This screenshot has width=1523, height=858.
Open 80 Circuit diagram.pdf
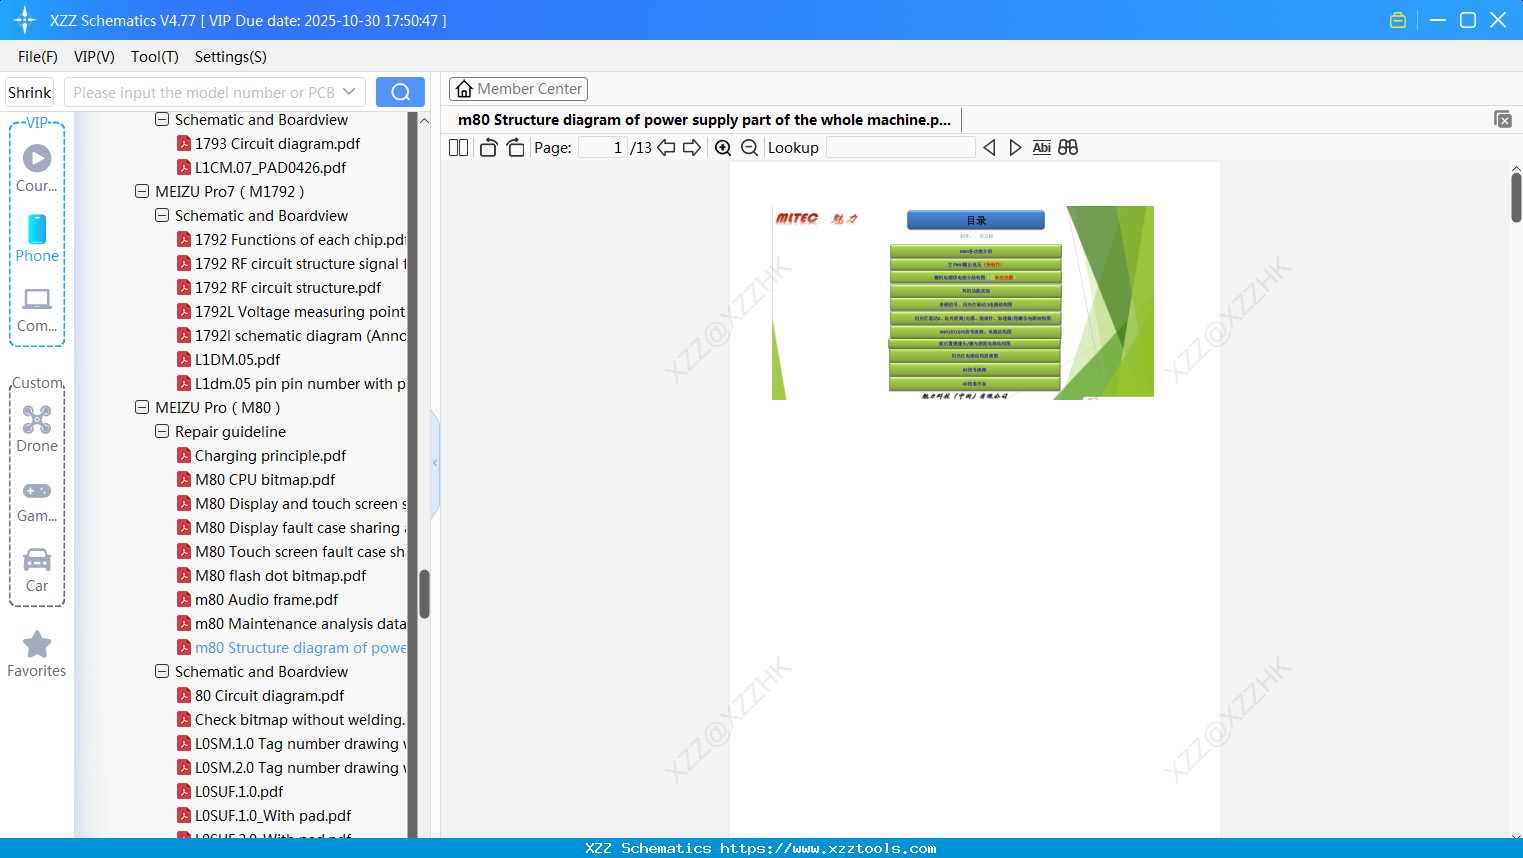tap(269, 695)
